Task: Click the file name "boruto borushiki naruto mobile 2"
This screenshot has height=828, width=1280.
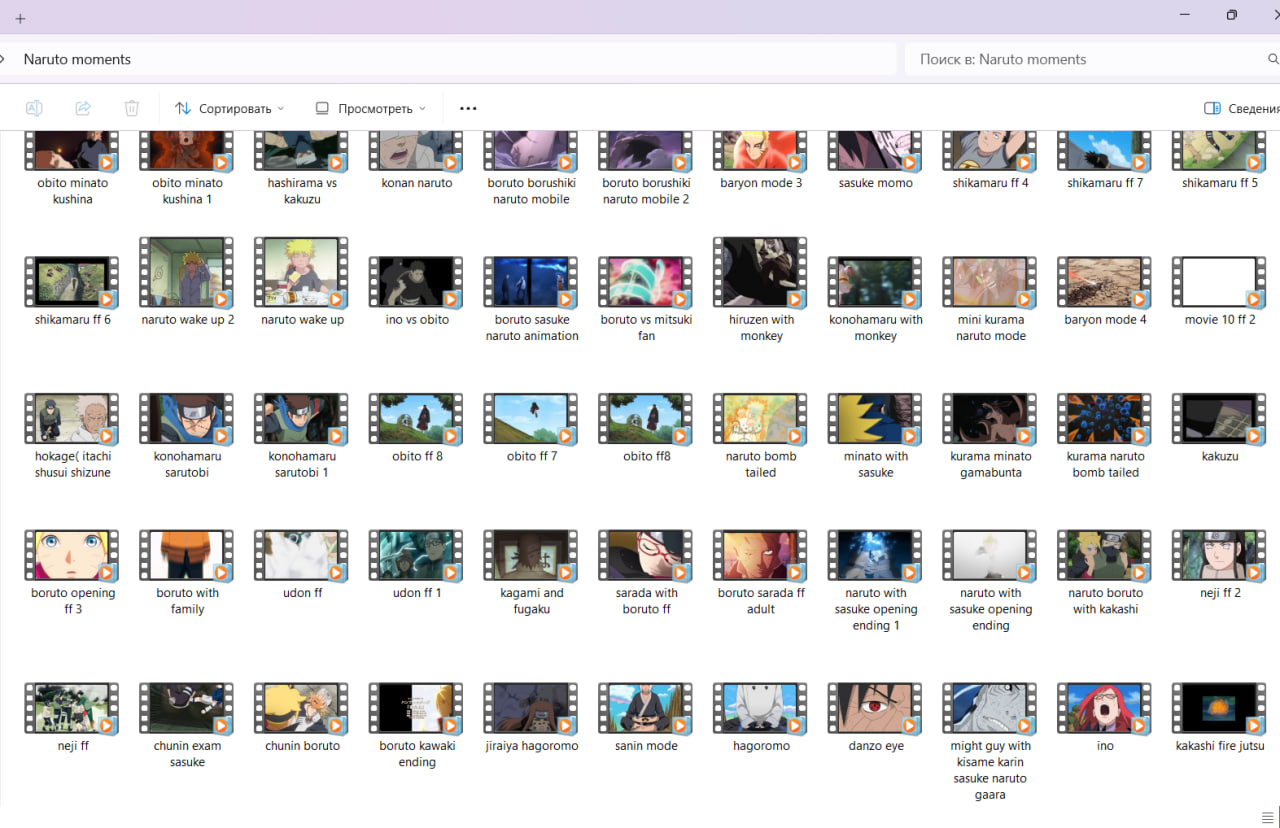Action: 646,191
